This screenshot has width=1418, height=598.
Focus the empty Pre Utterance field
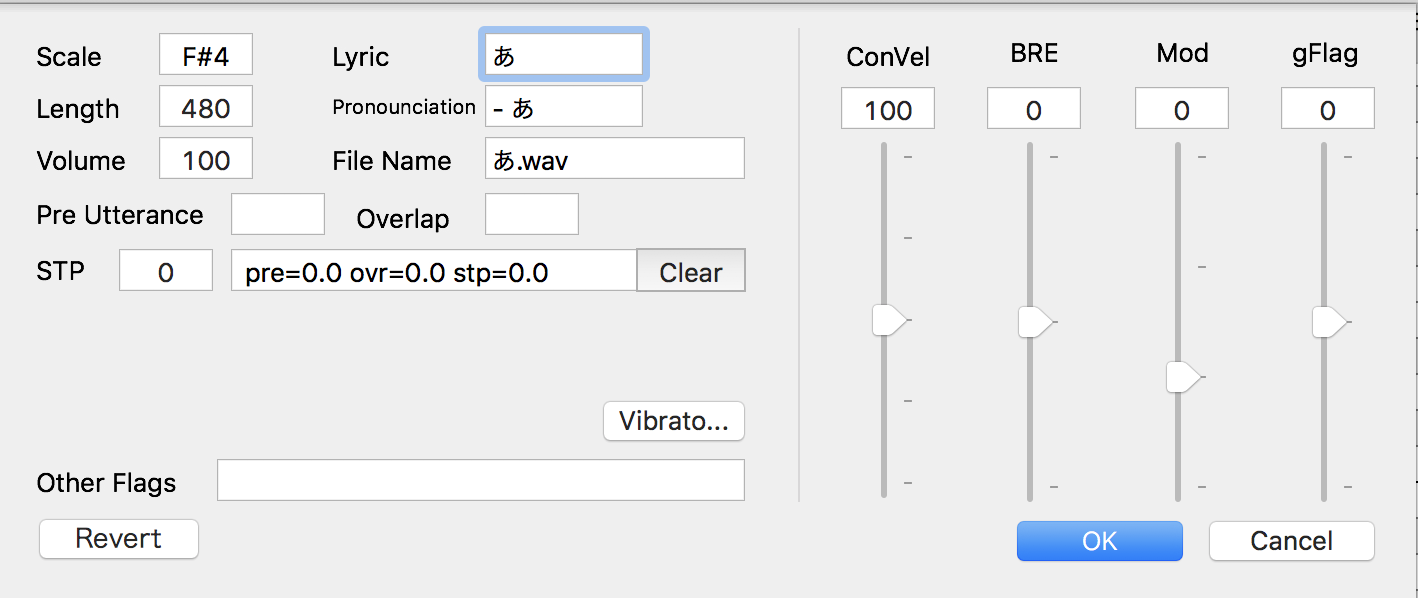click(x=278, y=215)
